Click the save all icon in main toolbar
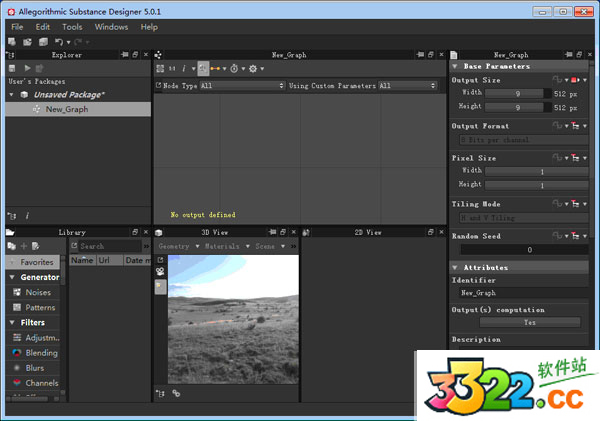 (43, 42)
